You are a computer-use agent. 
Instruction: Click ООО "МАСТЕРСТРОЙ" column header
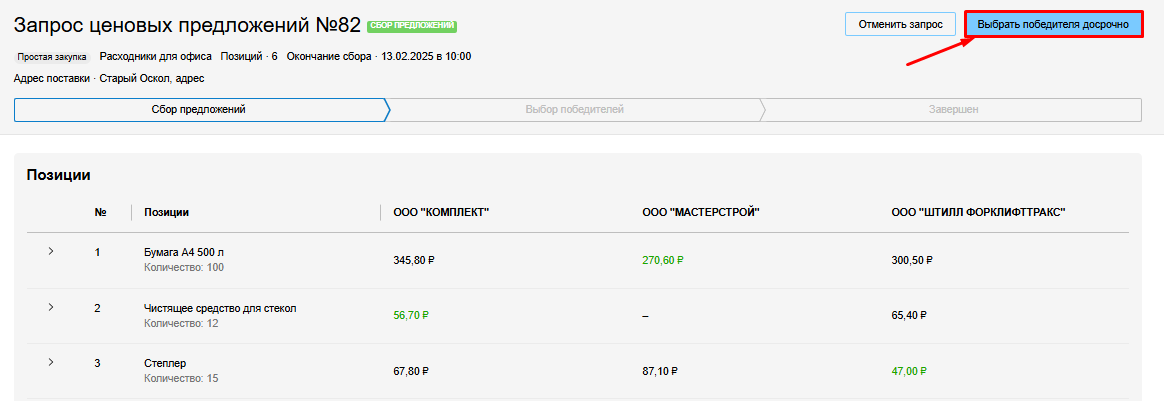coord(701,212)
